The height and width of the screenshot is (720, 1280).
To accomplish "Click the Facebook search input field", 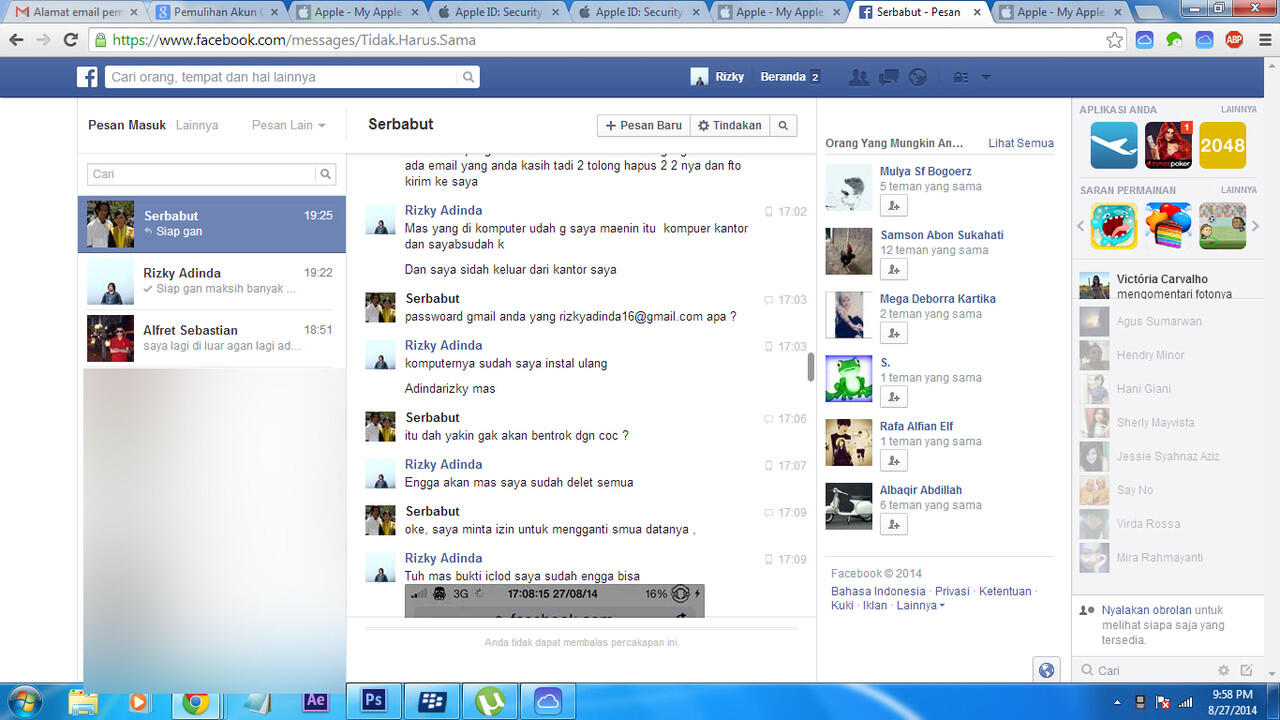I will tap(281, 77).
